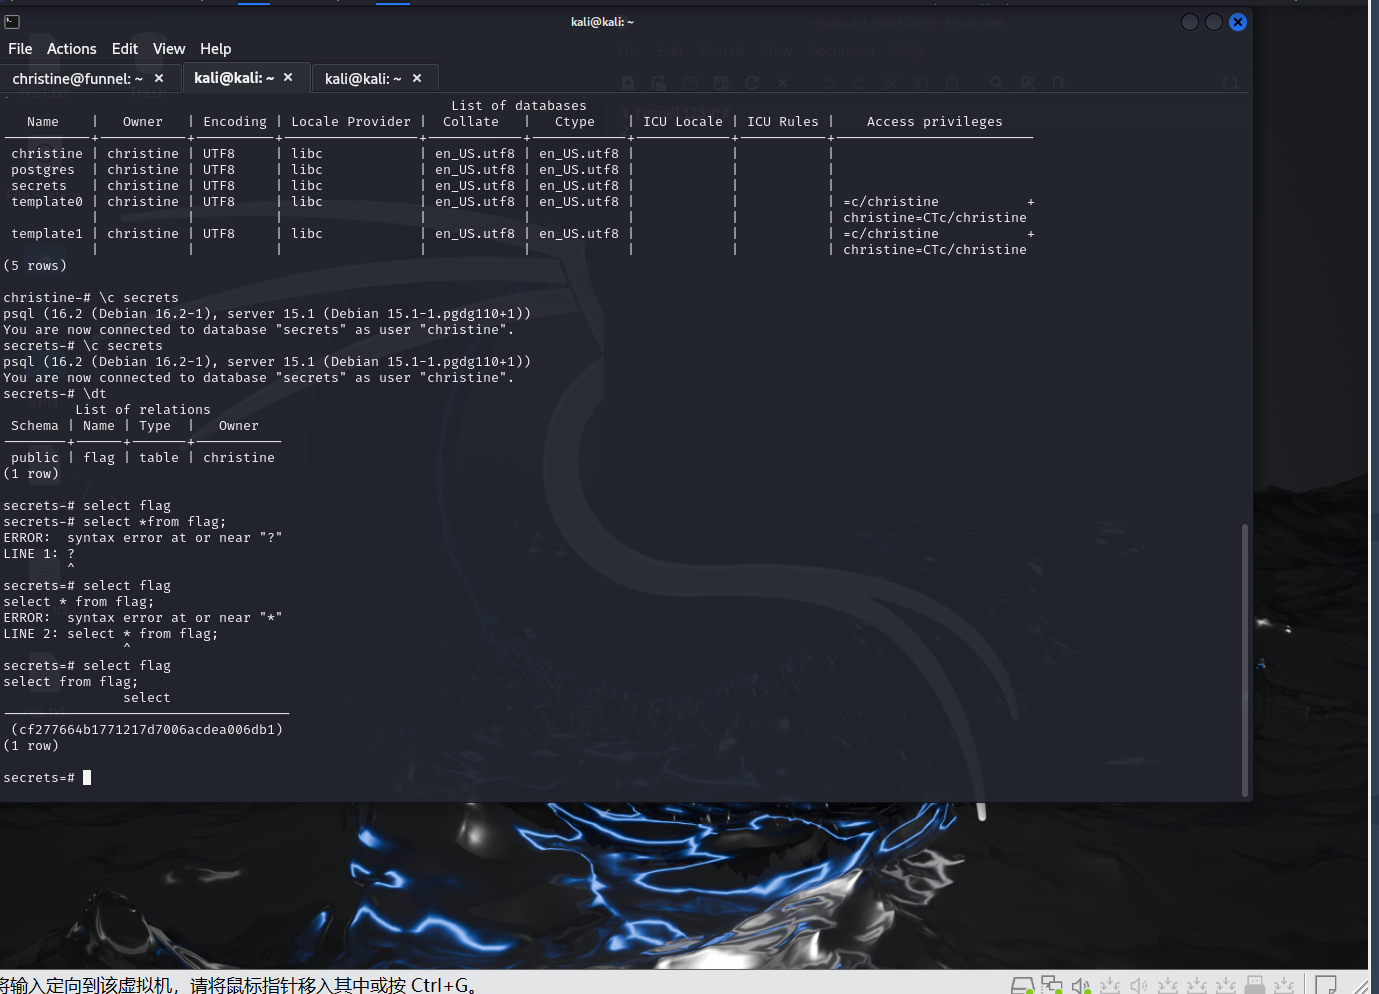Image resolution: width=1379 pixels, height=994 pixels.
Task: Click the flag hash cf277664b1771217d7006acdea006db1
Action: pos(147,730)
